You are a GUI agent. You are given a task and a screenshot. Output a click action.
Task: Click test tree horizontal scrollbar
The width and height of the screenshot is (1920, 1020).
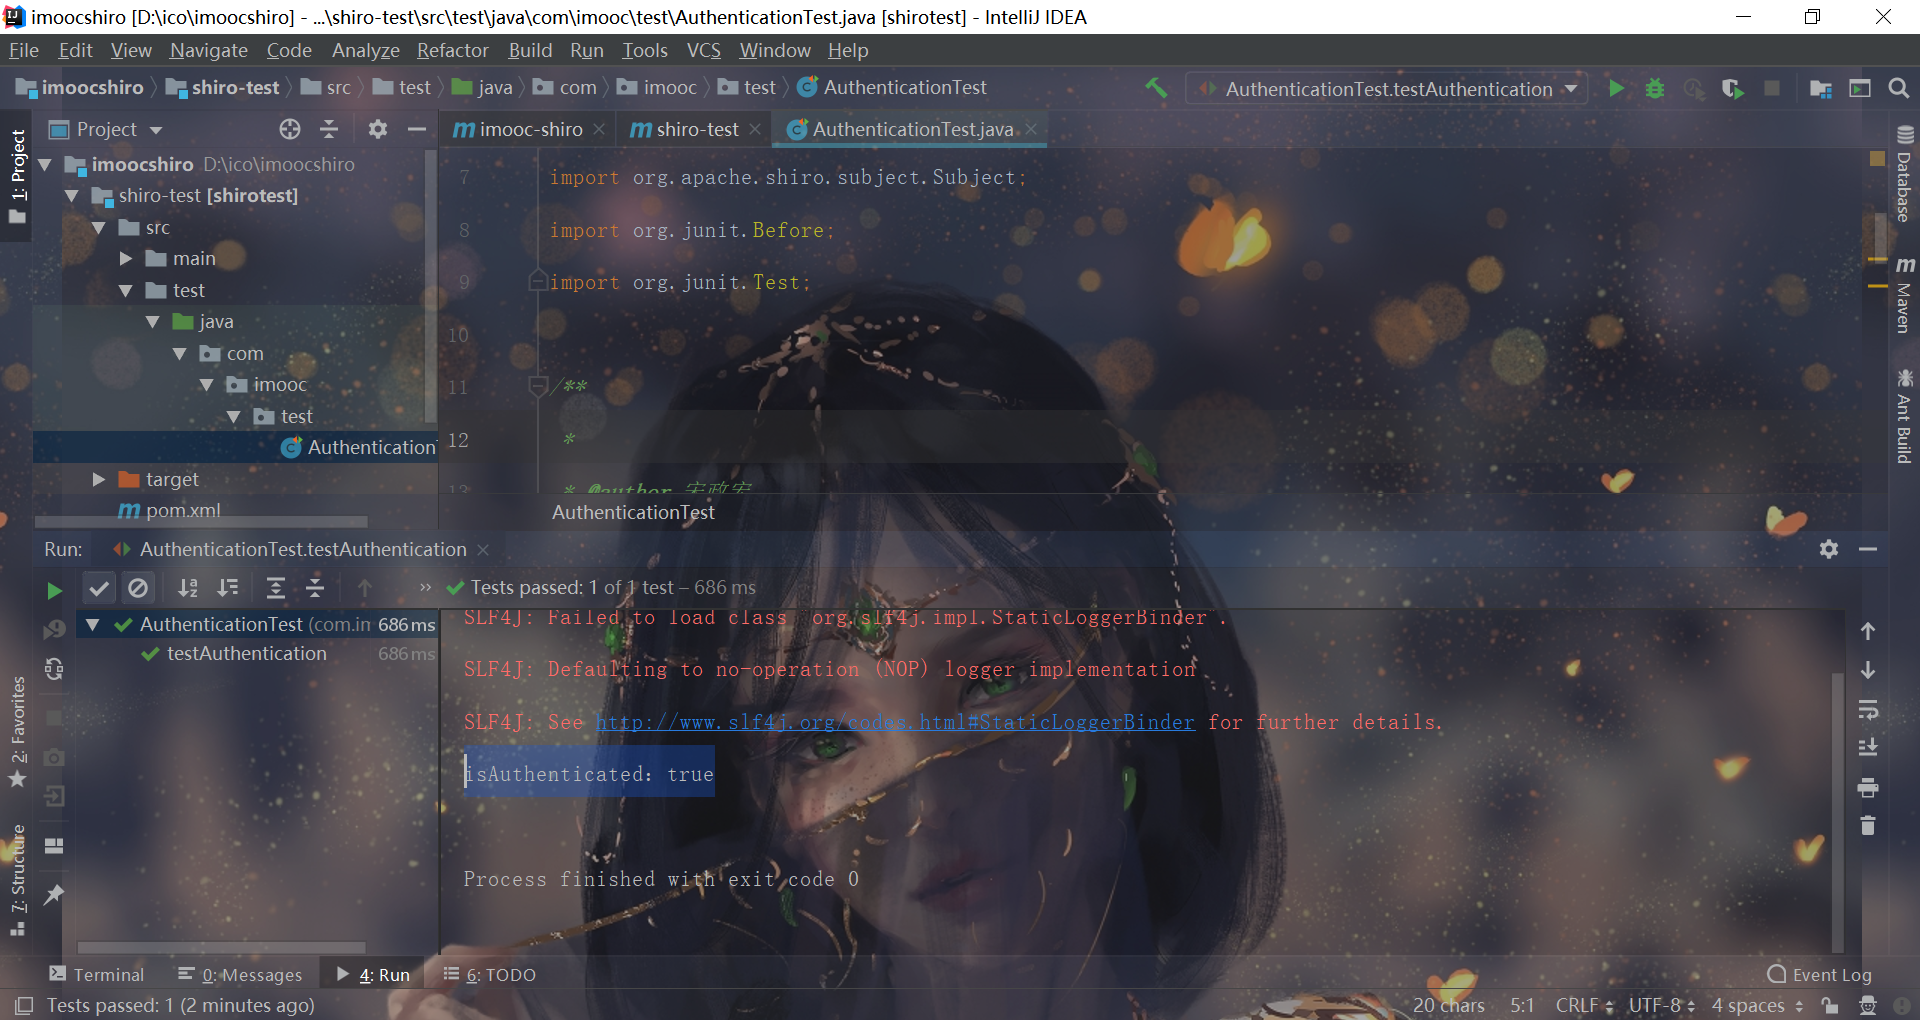coord(221,947)
